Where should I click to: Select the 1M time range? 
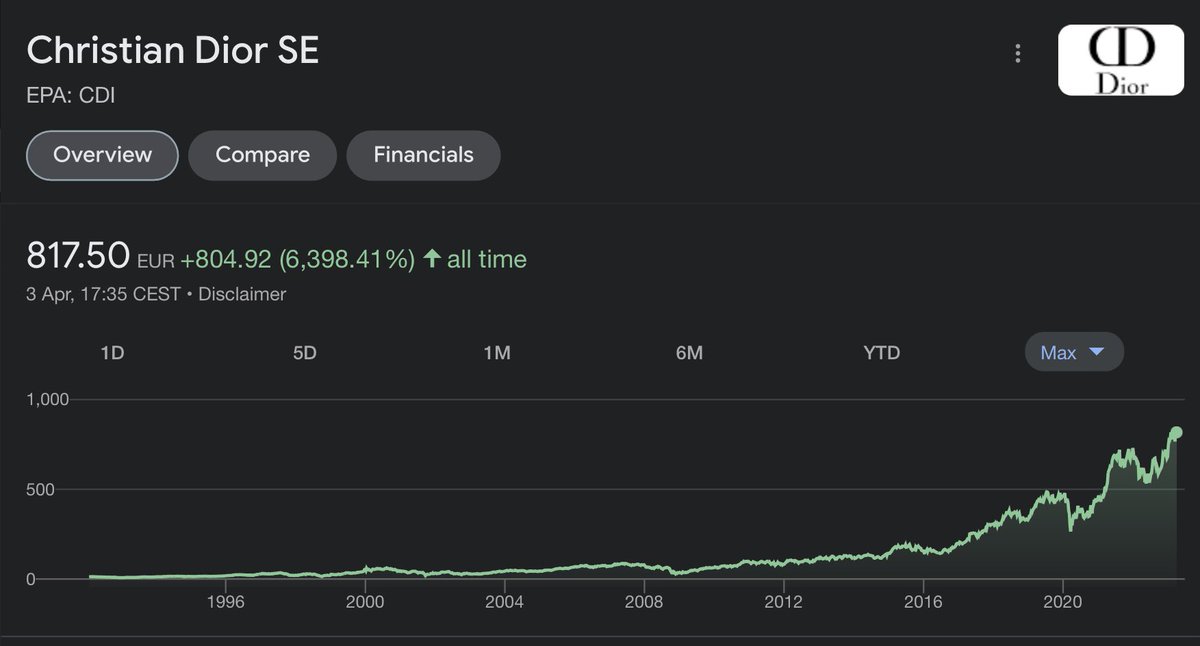coord(497,352)
